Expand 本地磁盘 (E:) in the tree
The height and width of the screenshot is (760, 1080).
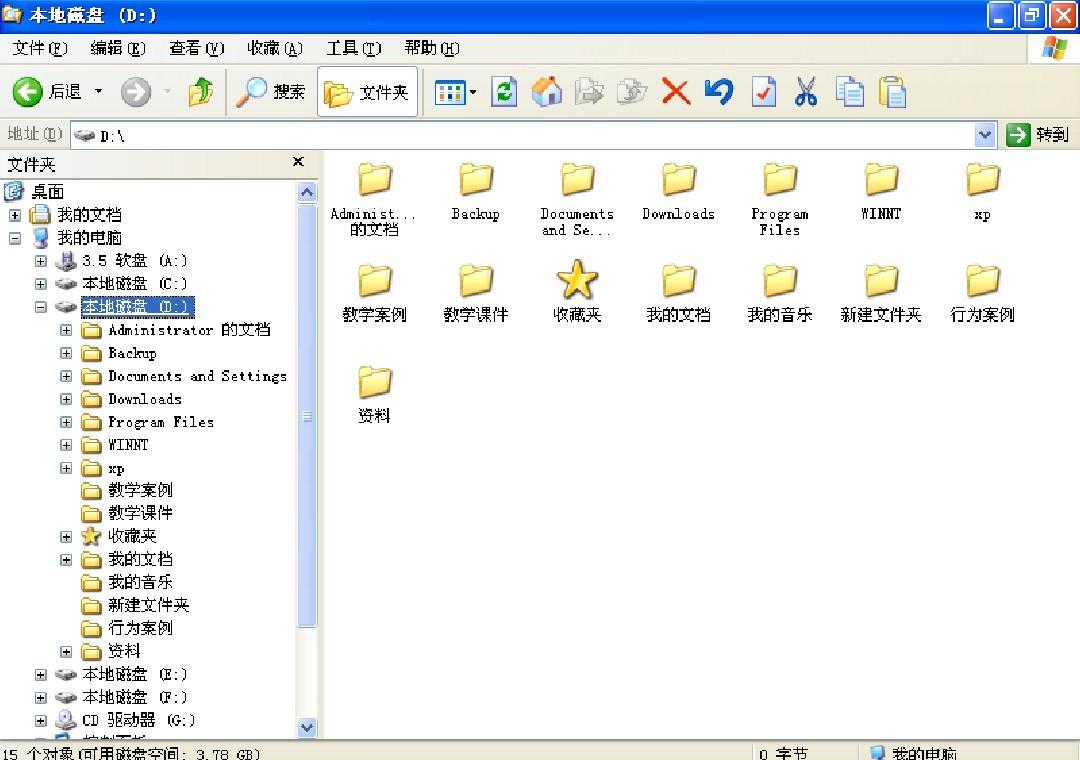coord(41,675)
